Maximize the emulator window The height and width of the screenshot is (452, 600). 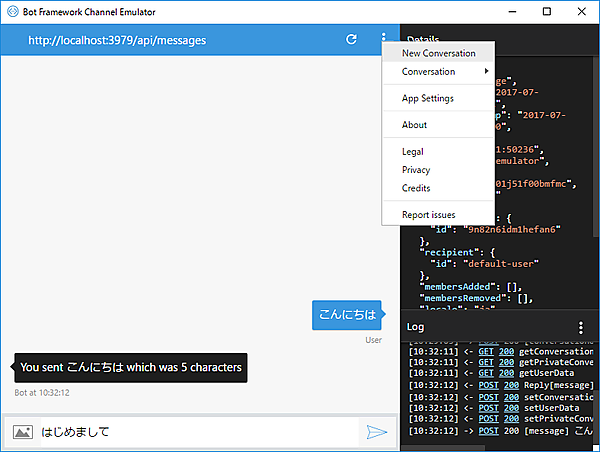547,11
